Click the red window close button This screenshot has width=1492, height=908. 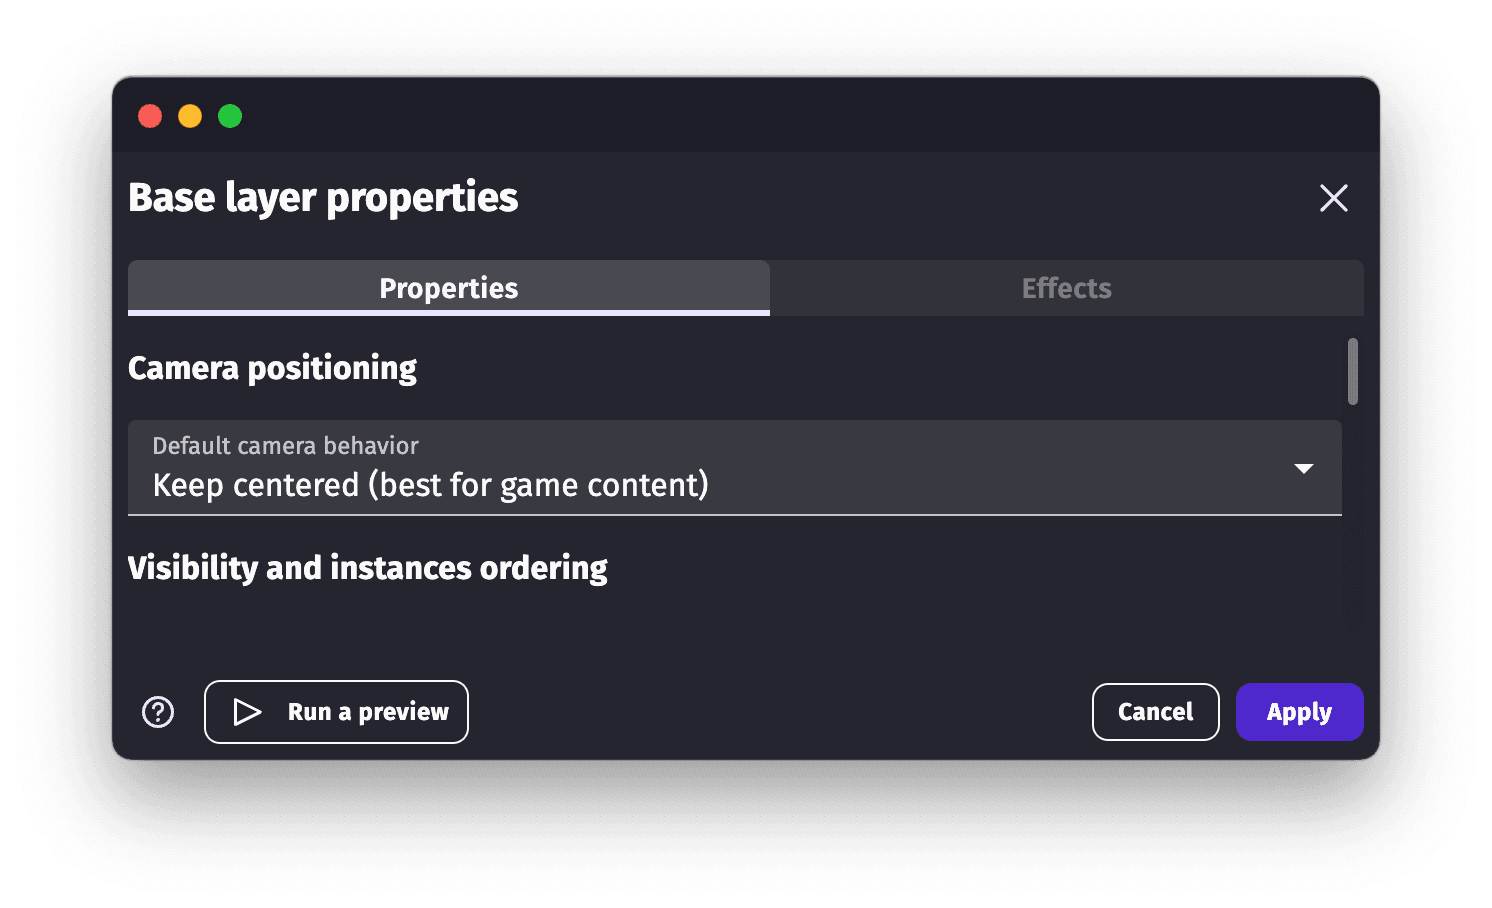(x=150, y=116)
